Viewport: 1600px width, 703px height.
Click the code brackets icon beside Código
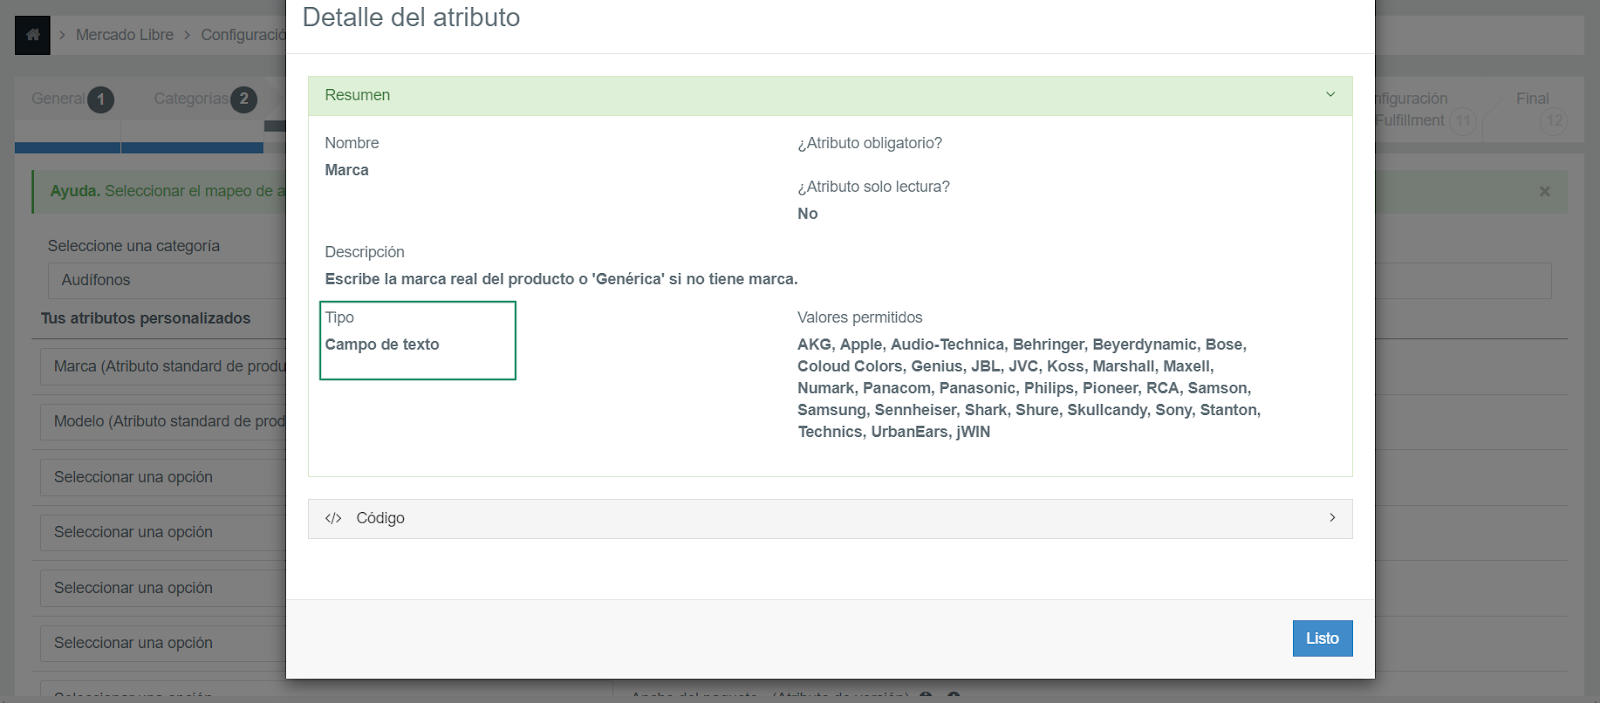click(x=333, y=518)
